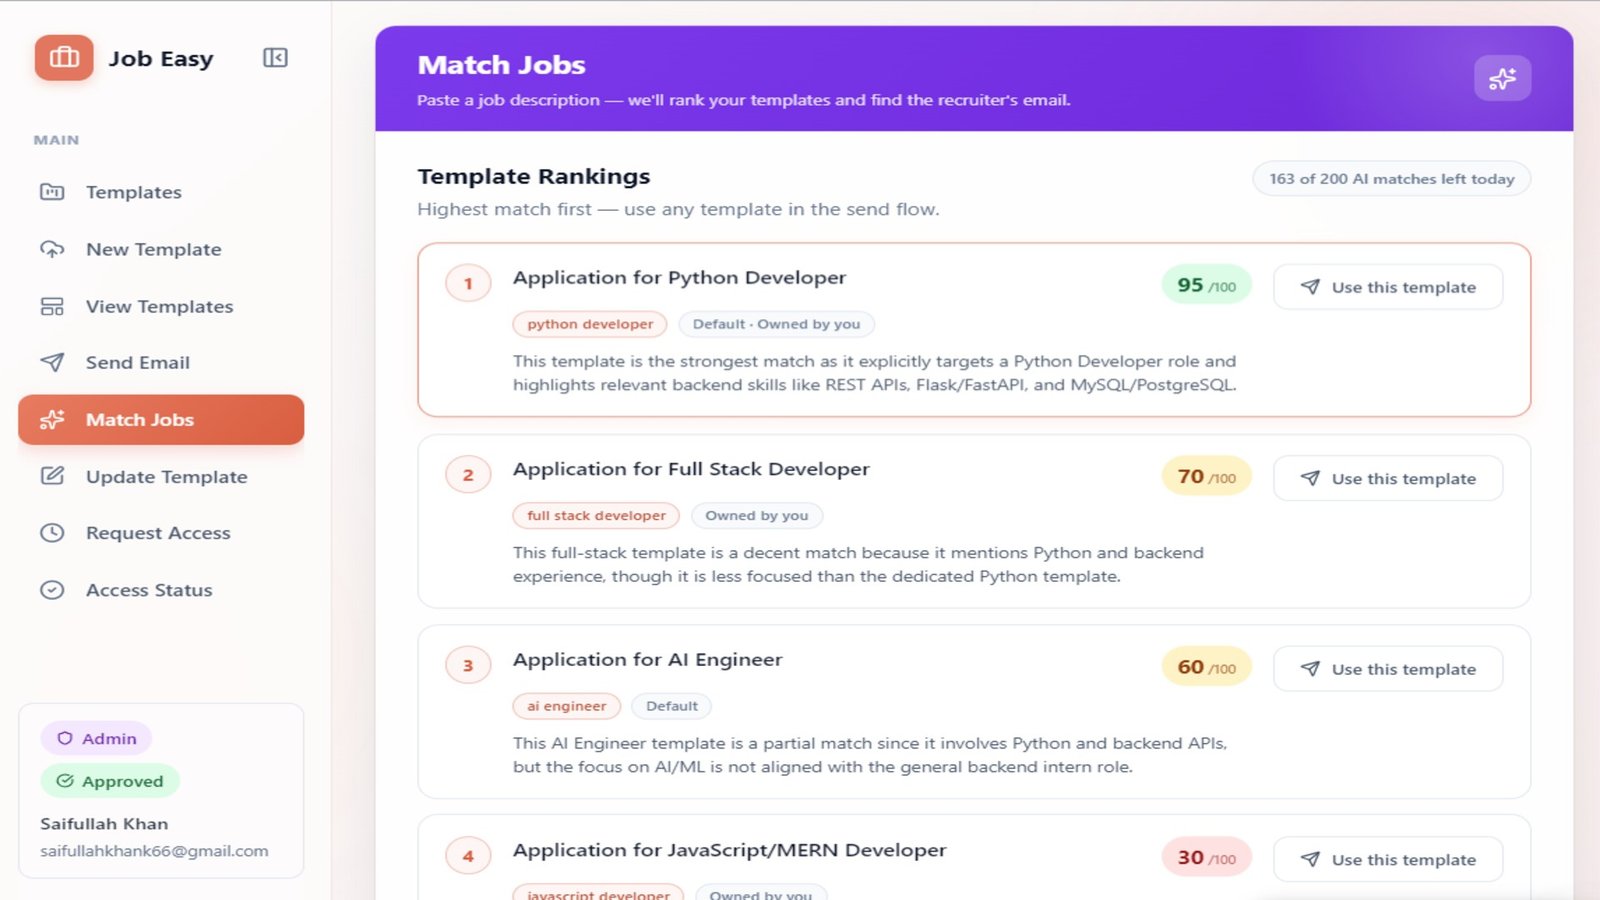Use the AI Engineer template
1600x900 pixels.
click(1388, 669)
